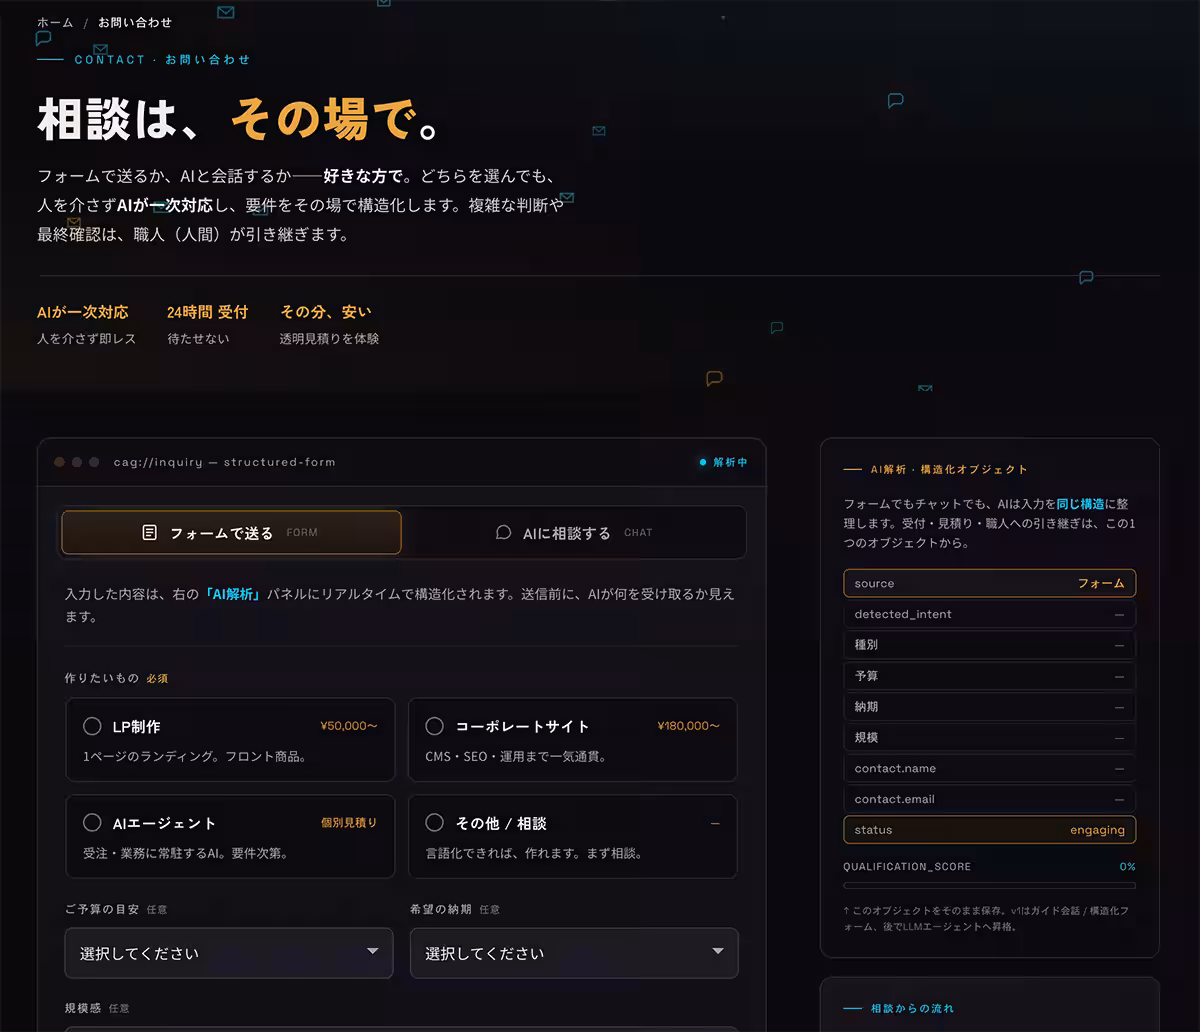Click the 規模 row in AI解析 panel
Image resolution: width=1200 pixels, height=1032 pixels.
pyautogui.click(x=989, y=737)
